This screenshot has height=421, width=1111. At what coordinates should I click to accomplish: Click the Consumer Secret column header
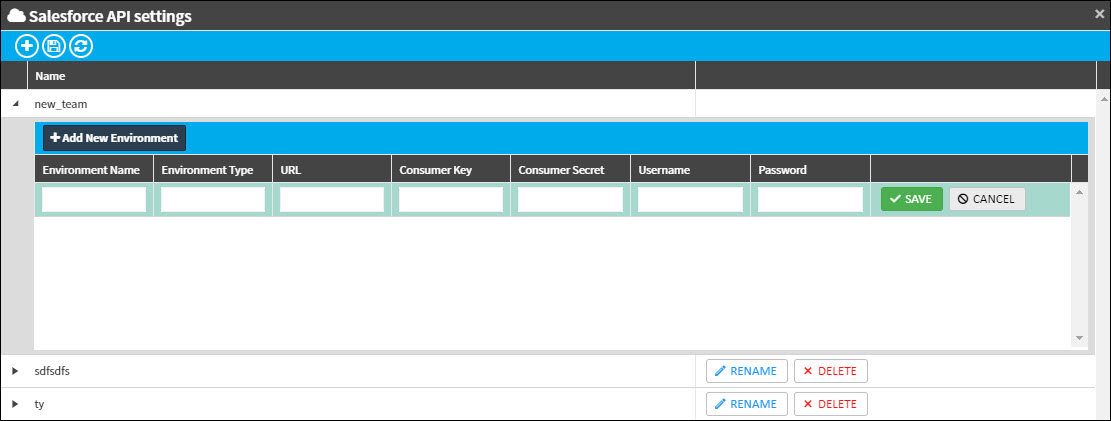570,170
